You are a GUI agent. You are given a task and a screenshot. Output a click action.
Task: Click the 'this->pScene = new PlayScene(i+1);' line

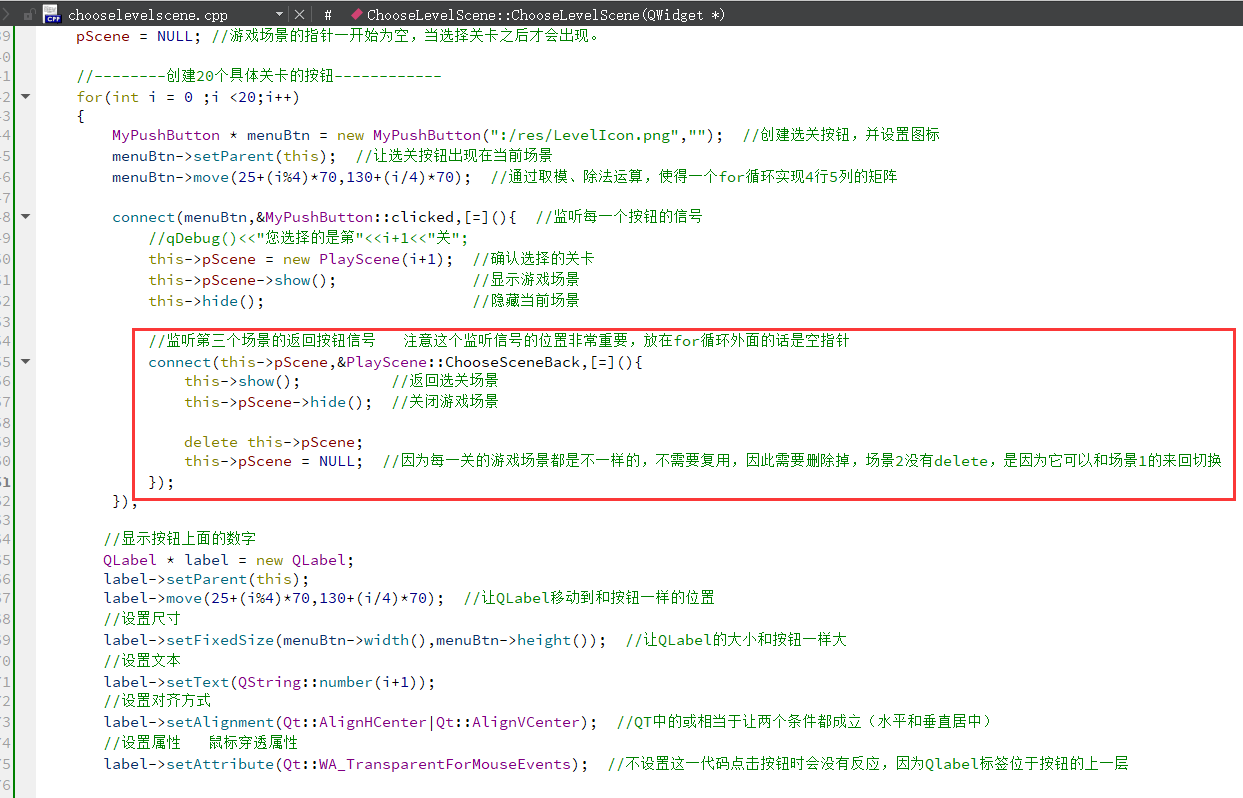371,259
